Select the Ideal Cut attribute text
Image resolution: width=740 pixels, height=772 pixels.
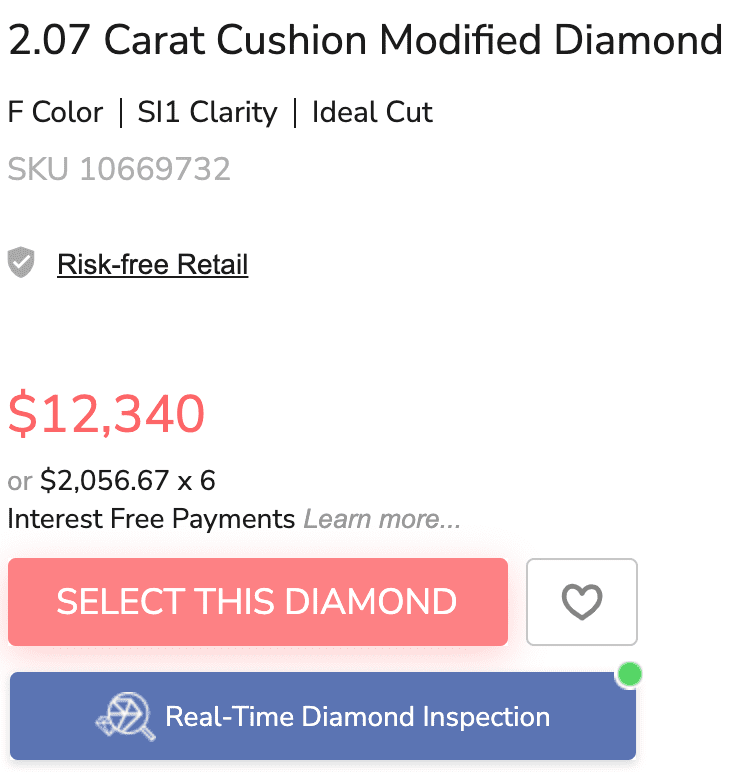(372, 111)
